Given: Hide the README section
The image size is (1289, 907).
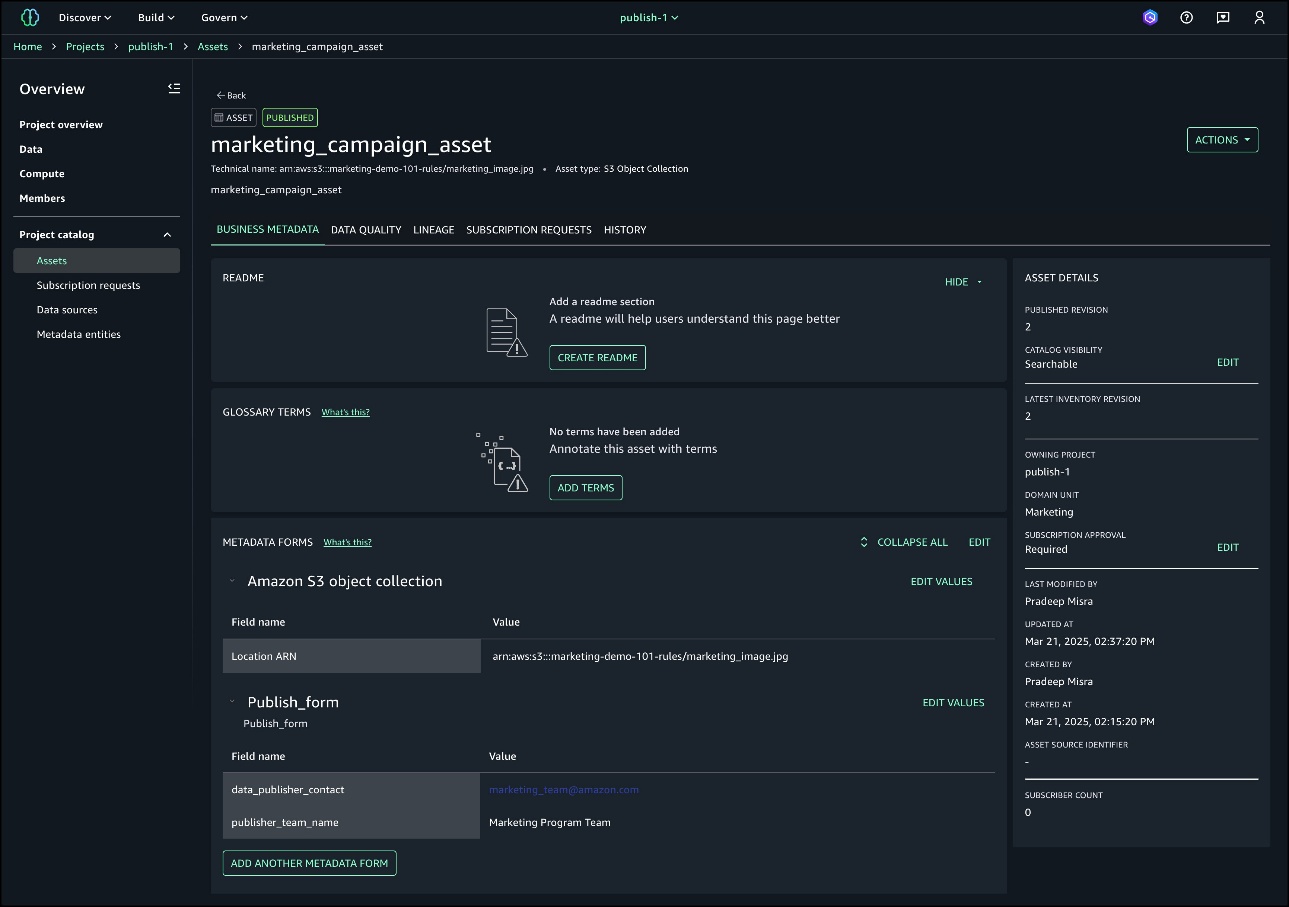Looking at the screenshot, I should tap(963, 282).
